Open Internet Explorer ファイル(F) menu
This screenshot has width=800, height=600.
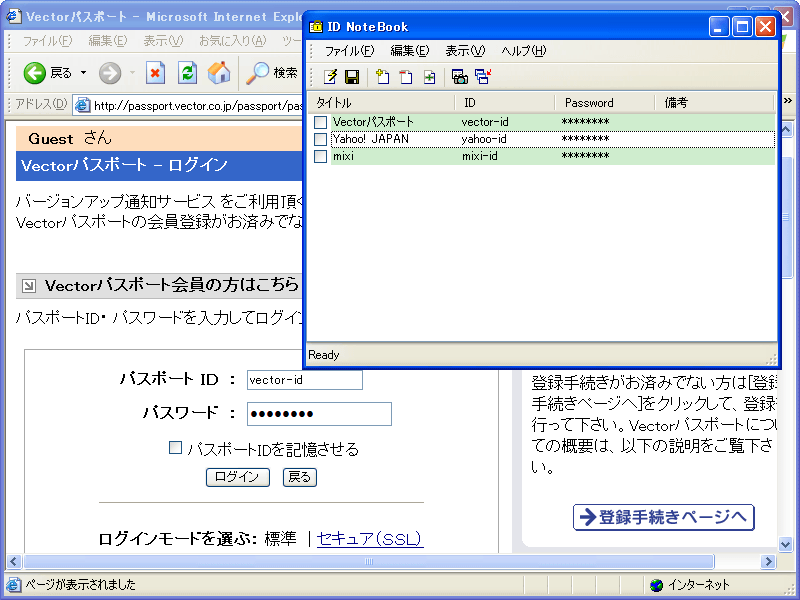[x=47, y=41]
